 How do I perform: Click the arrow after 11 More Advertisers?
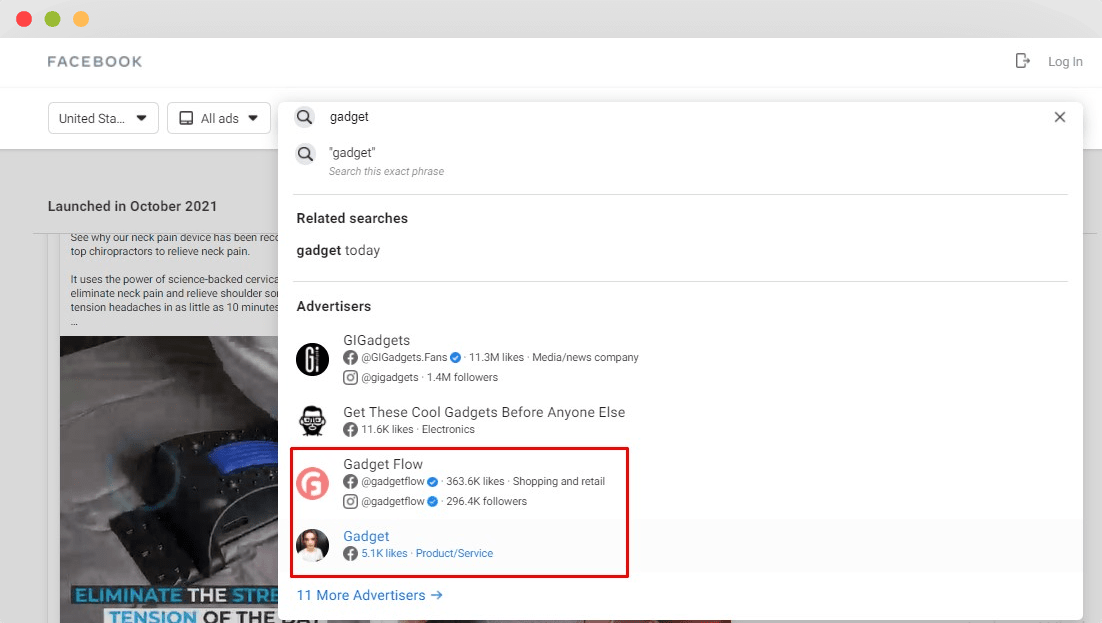point(436,595)
